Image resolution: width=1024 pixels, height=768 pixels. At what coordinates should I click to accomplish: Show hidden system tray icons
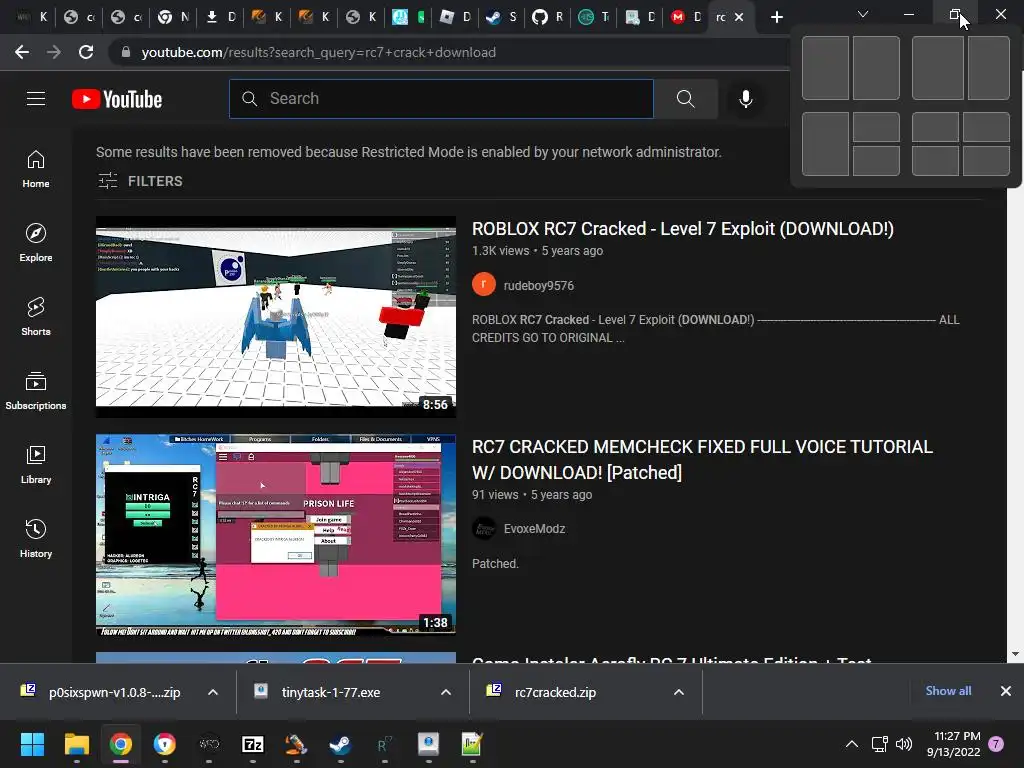coord(852,744)
